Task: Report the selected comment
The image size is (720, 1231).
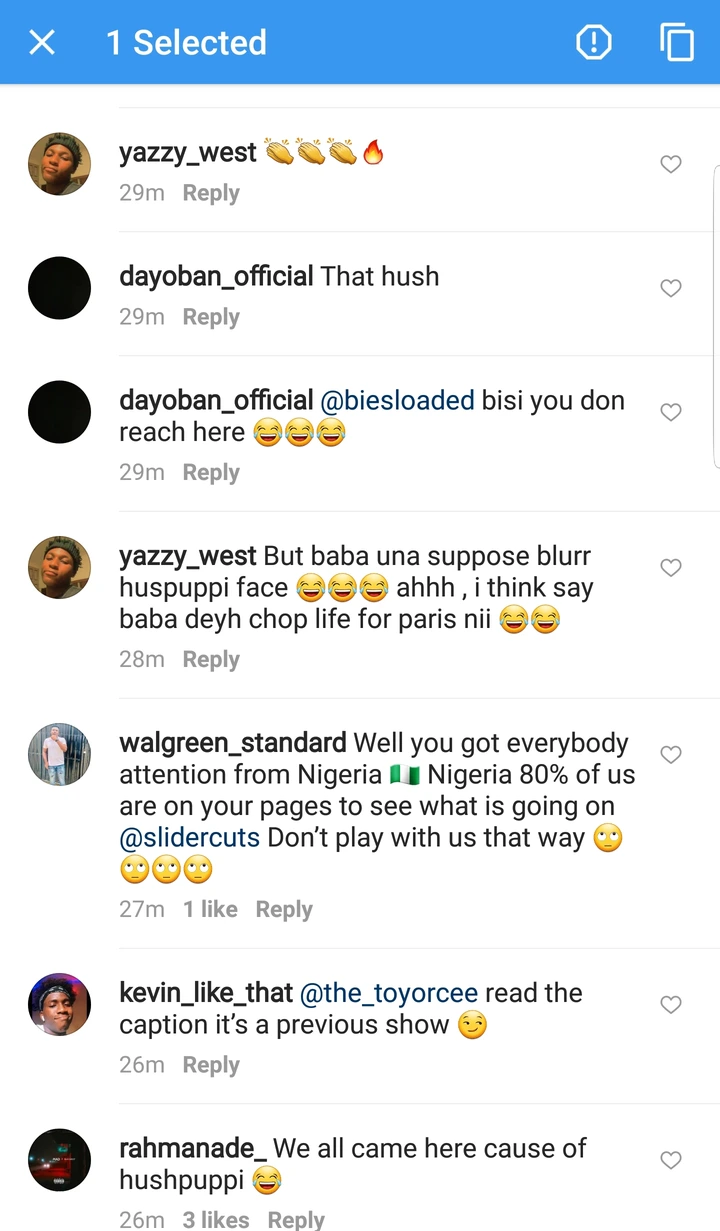Action: click(593, 42)
